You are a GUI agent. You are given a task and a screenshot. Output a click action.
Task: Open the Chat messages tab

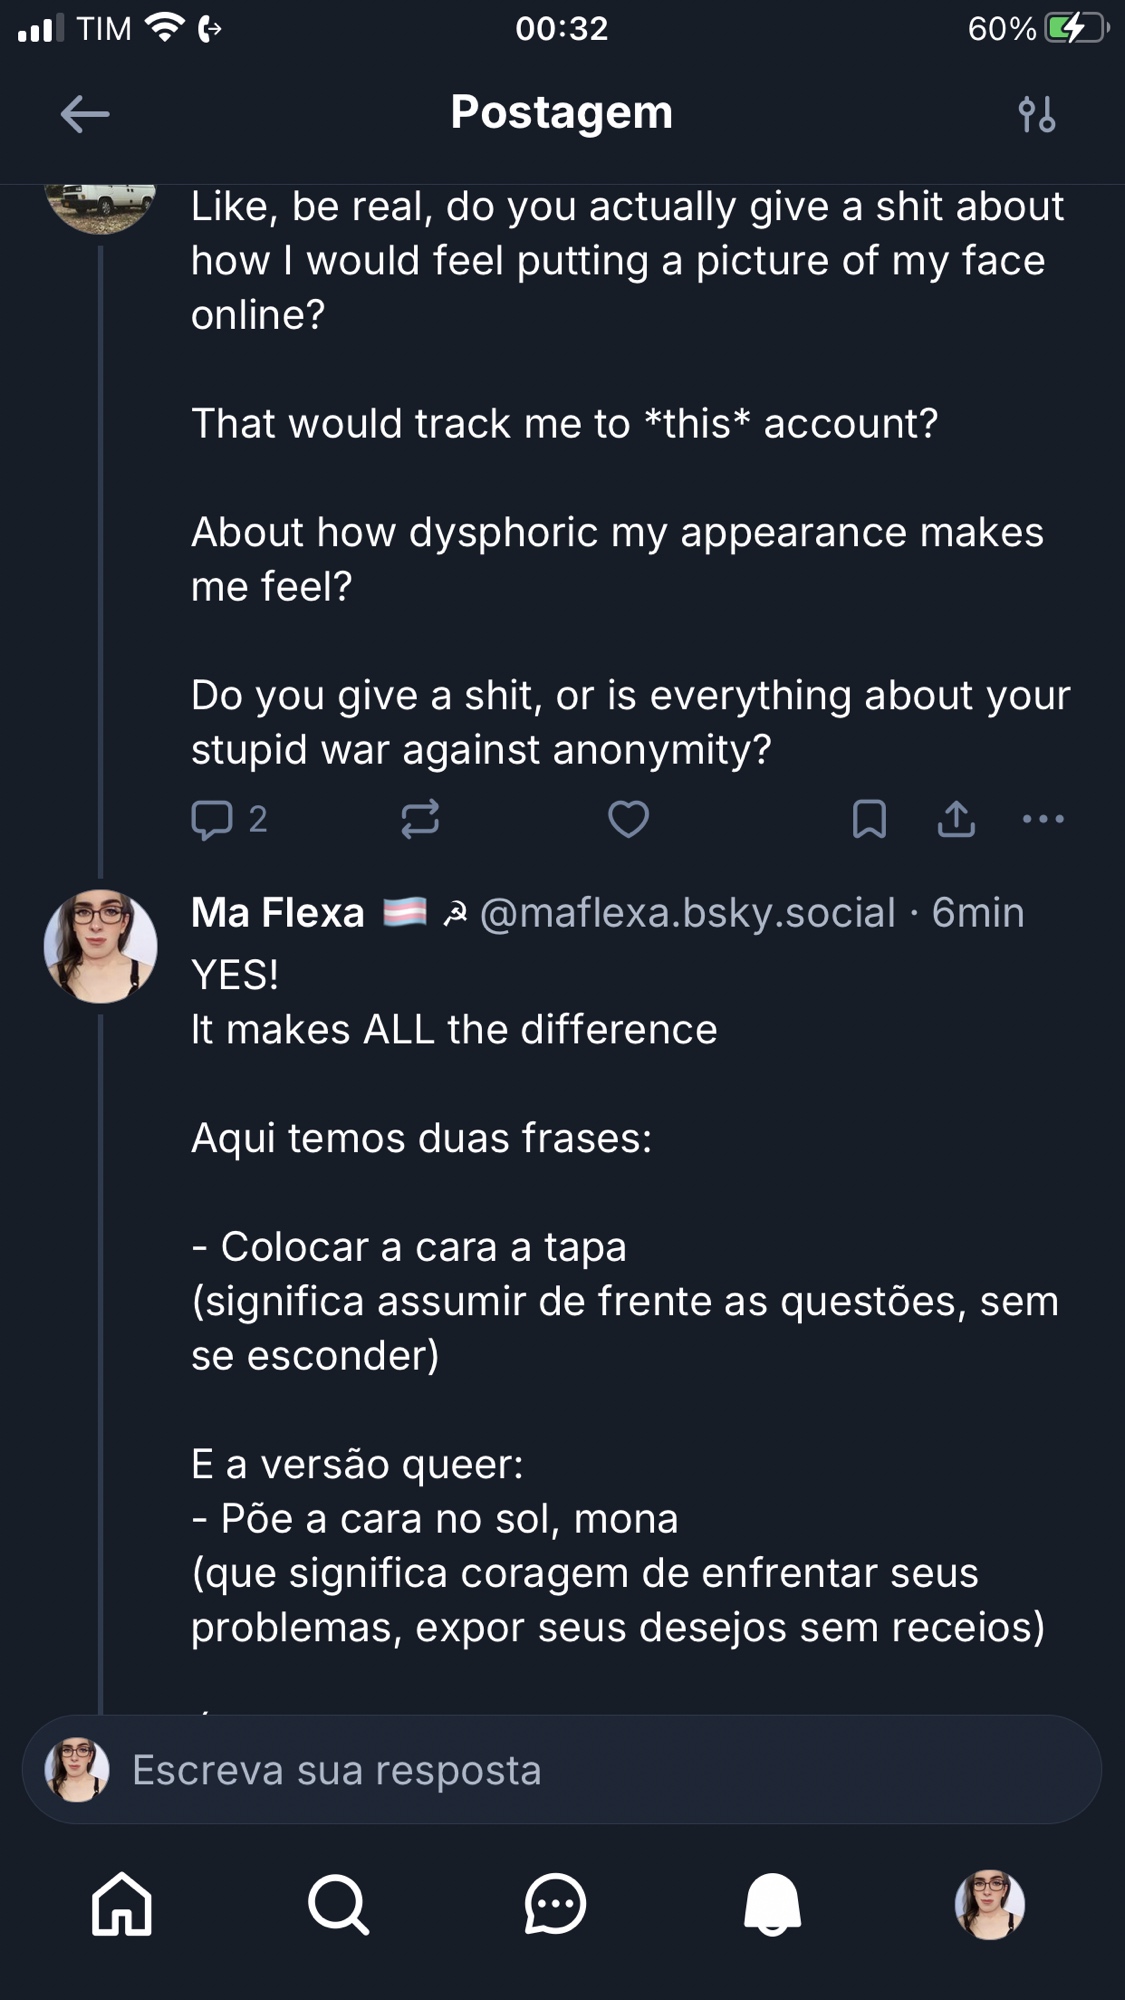(555, 1904)
